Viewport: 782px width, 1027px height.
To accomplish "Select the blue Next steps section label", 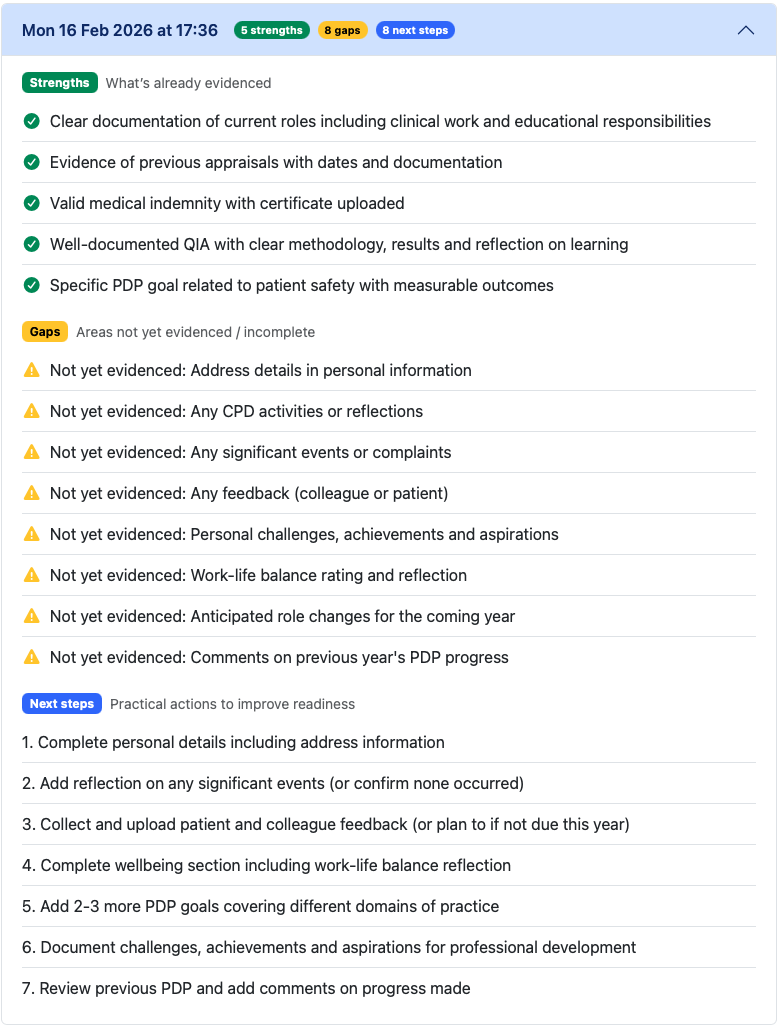I will point(62,703).
